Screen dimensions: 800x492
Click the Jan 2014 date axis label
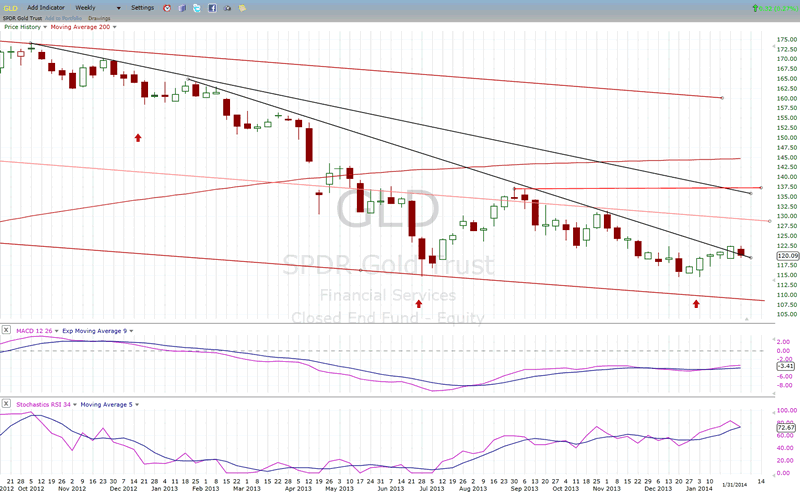click(x=699, y=488)
